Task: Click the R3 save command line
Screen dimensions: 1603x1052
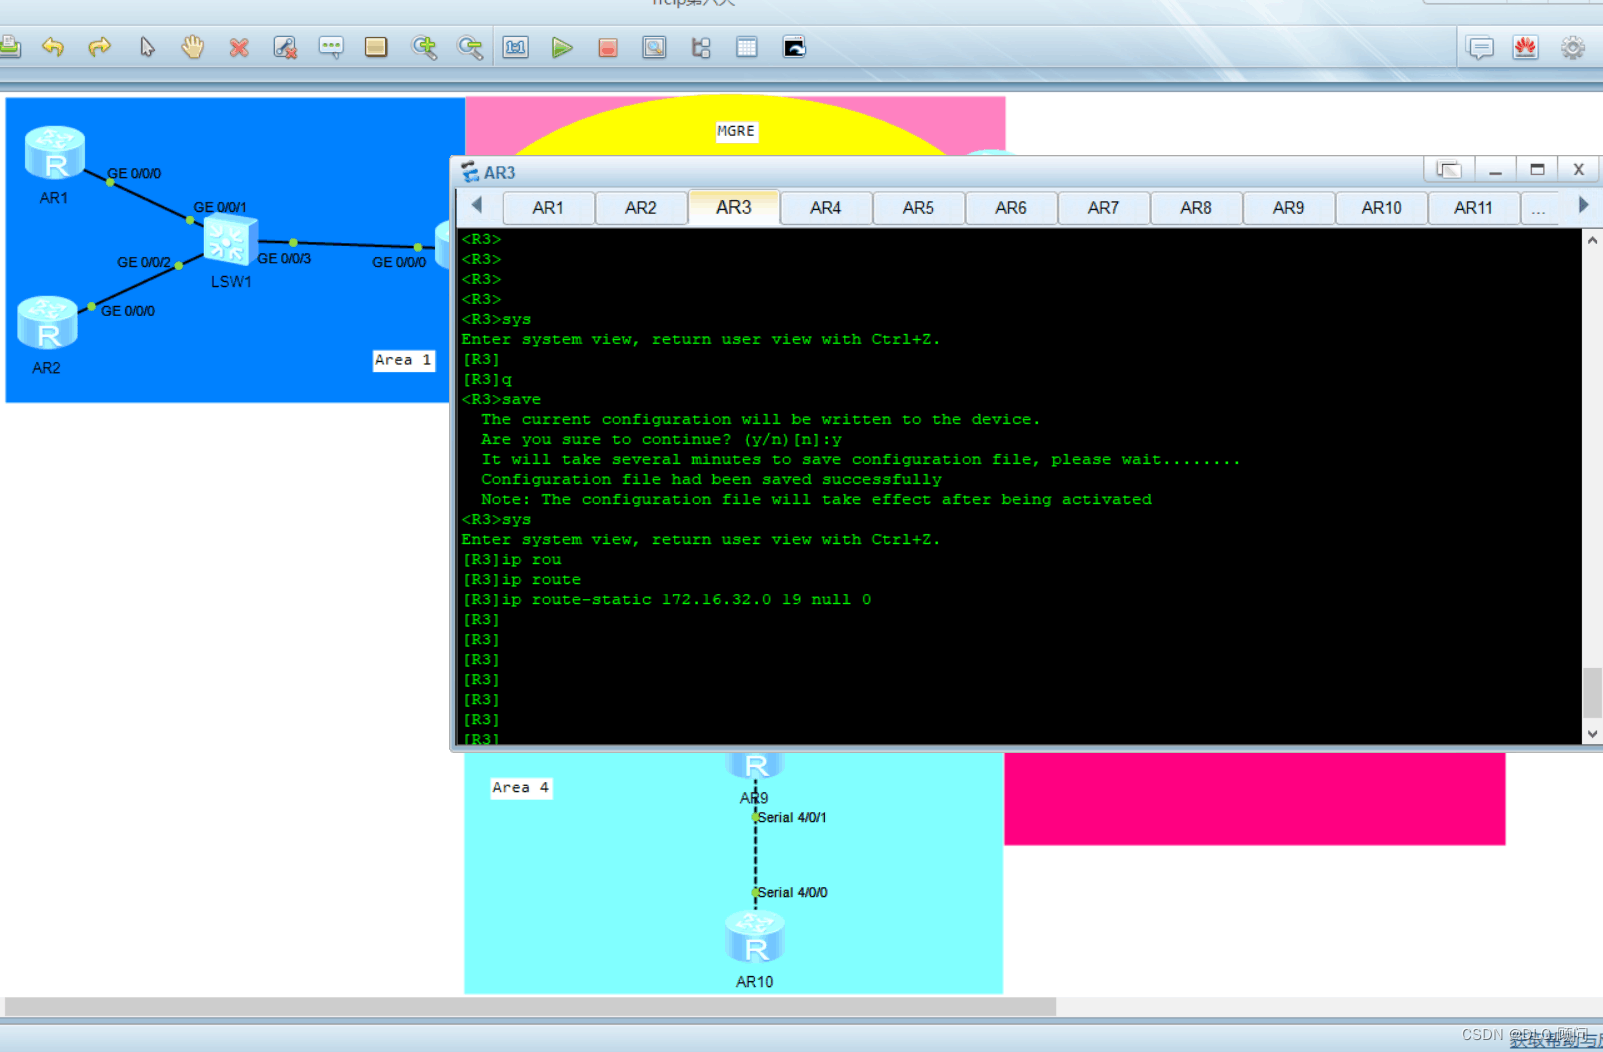Action: pos(501,400)
